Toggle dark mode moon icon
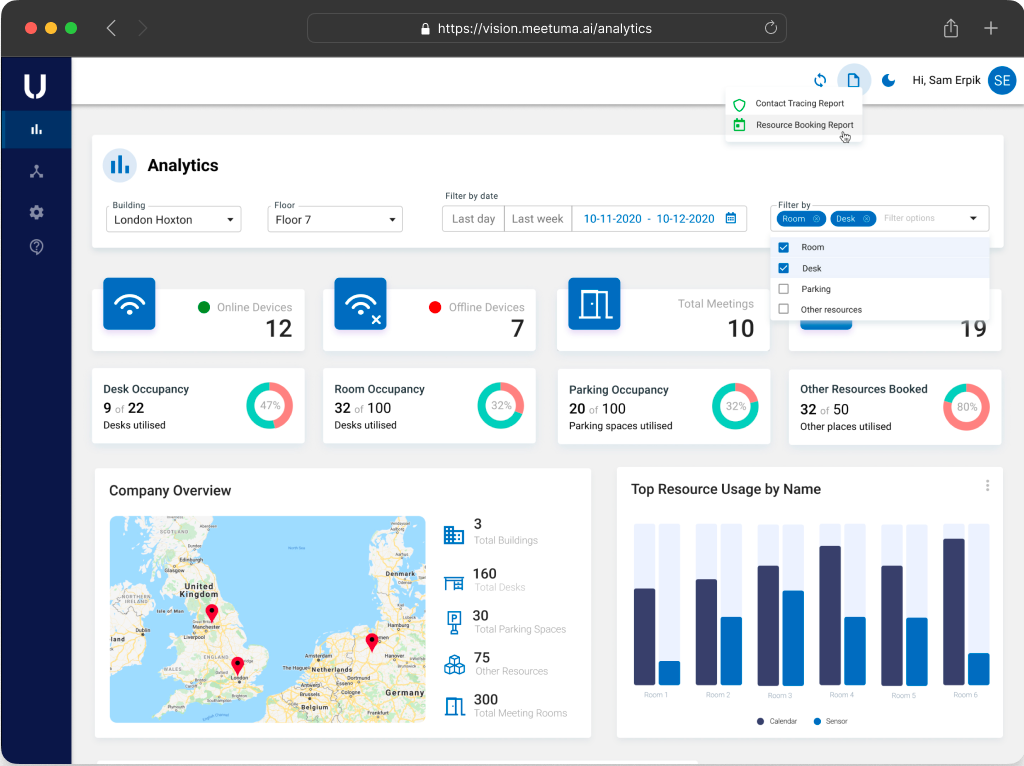 888,80
